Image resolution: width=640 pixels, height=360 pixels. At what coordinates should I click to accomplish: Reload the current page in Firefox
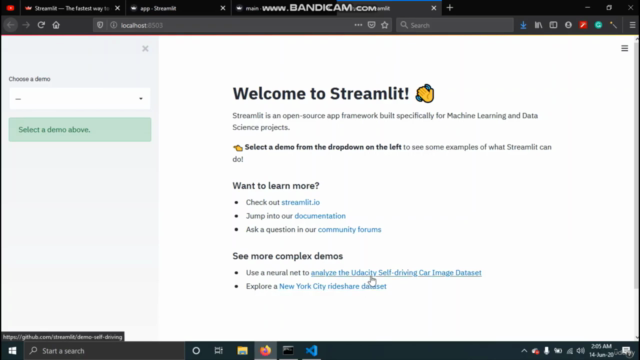pos(41,25)
